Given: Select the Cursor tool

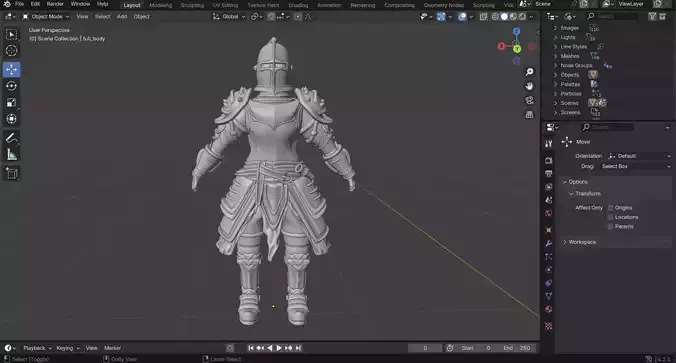Looking at the screenshot, I should coord(12,51).
